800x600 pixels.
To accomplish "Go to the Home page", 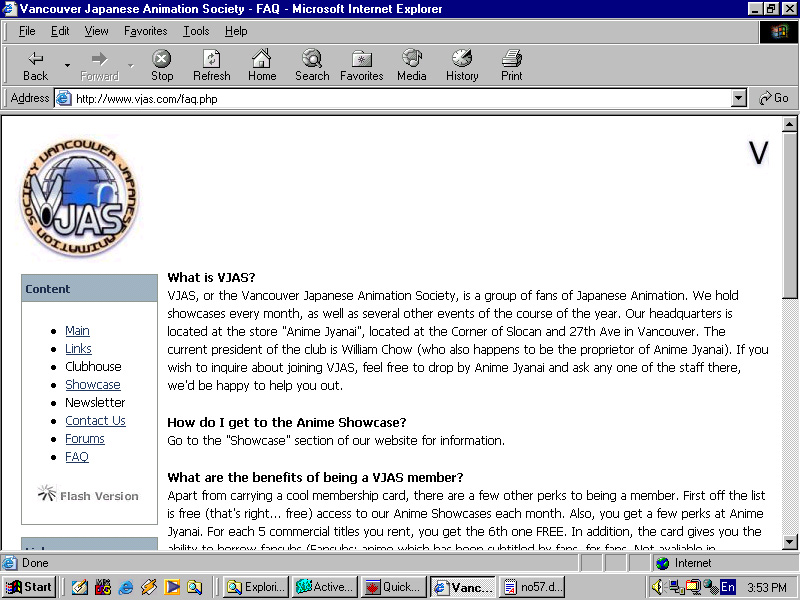I will pos(262,66).
